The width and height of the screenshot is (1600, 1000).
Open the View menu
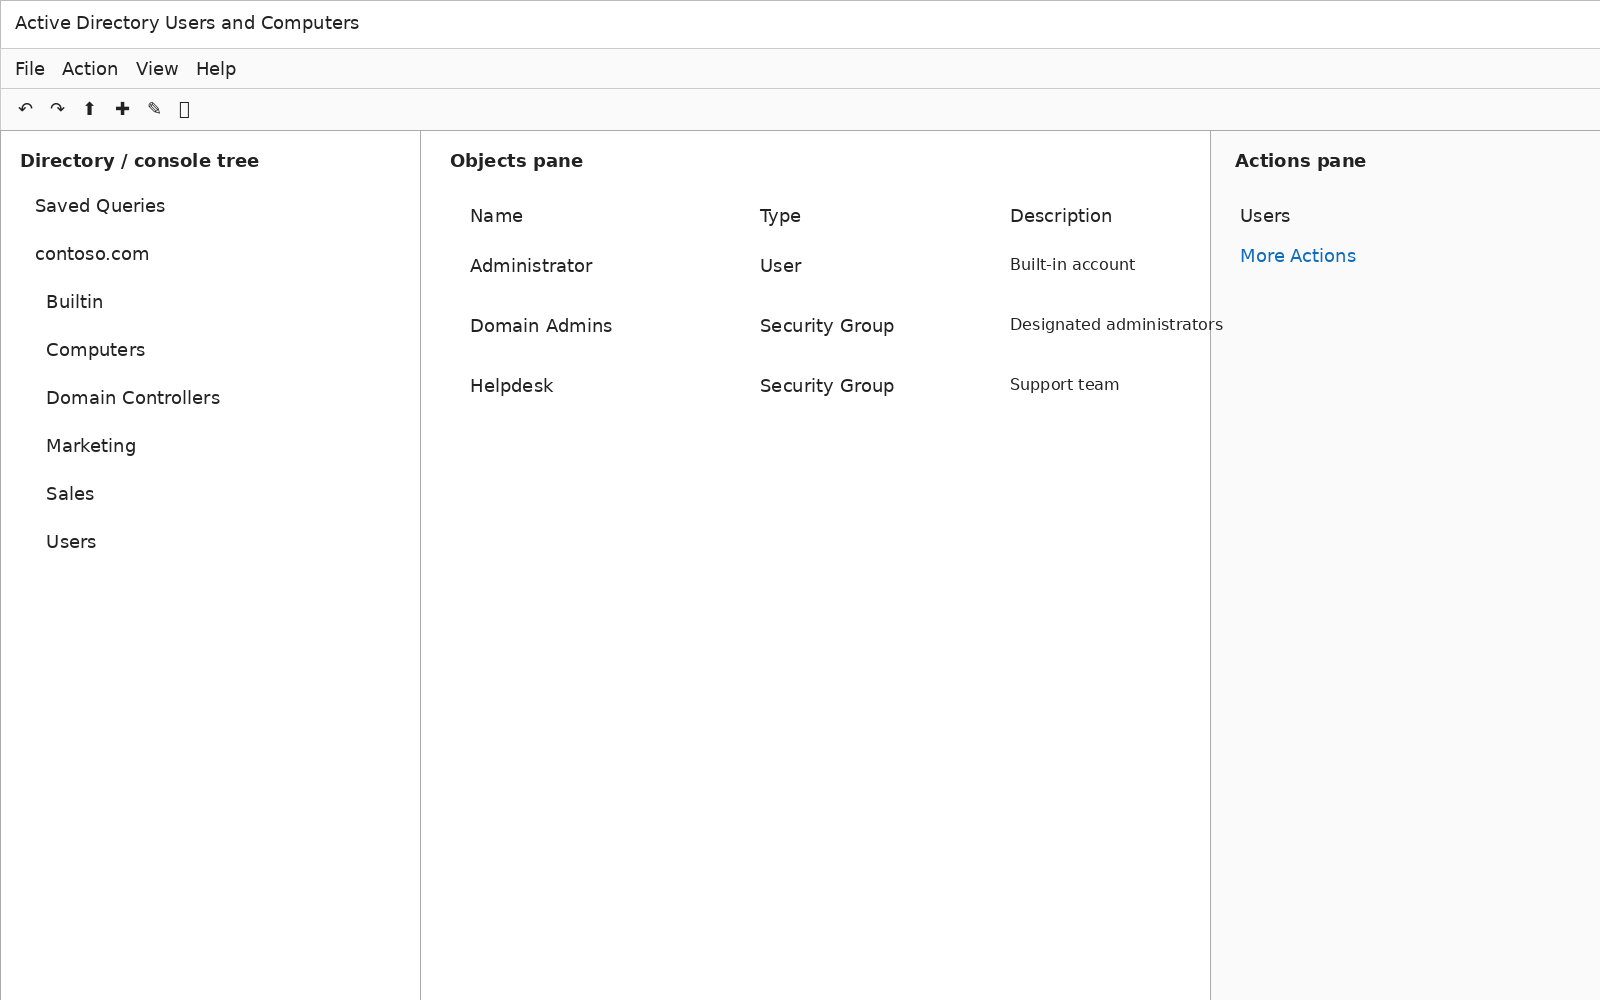[x=157, y=69]
